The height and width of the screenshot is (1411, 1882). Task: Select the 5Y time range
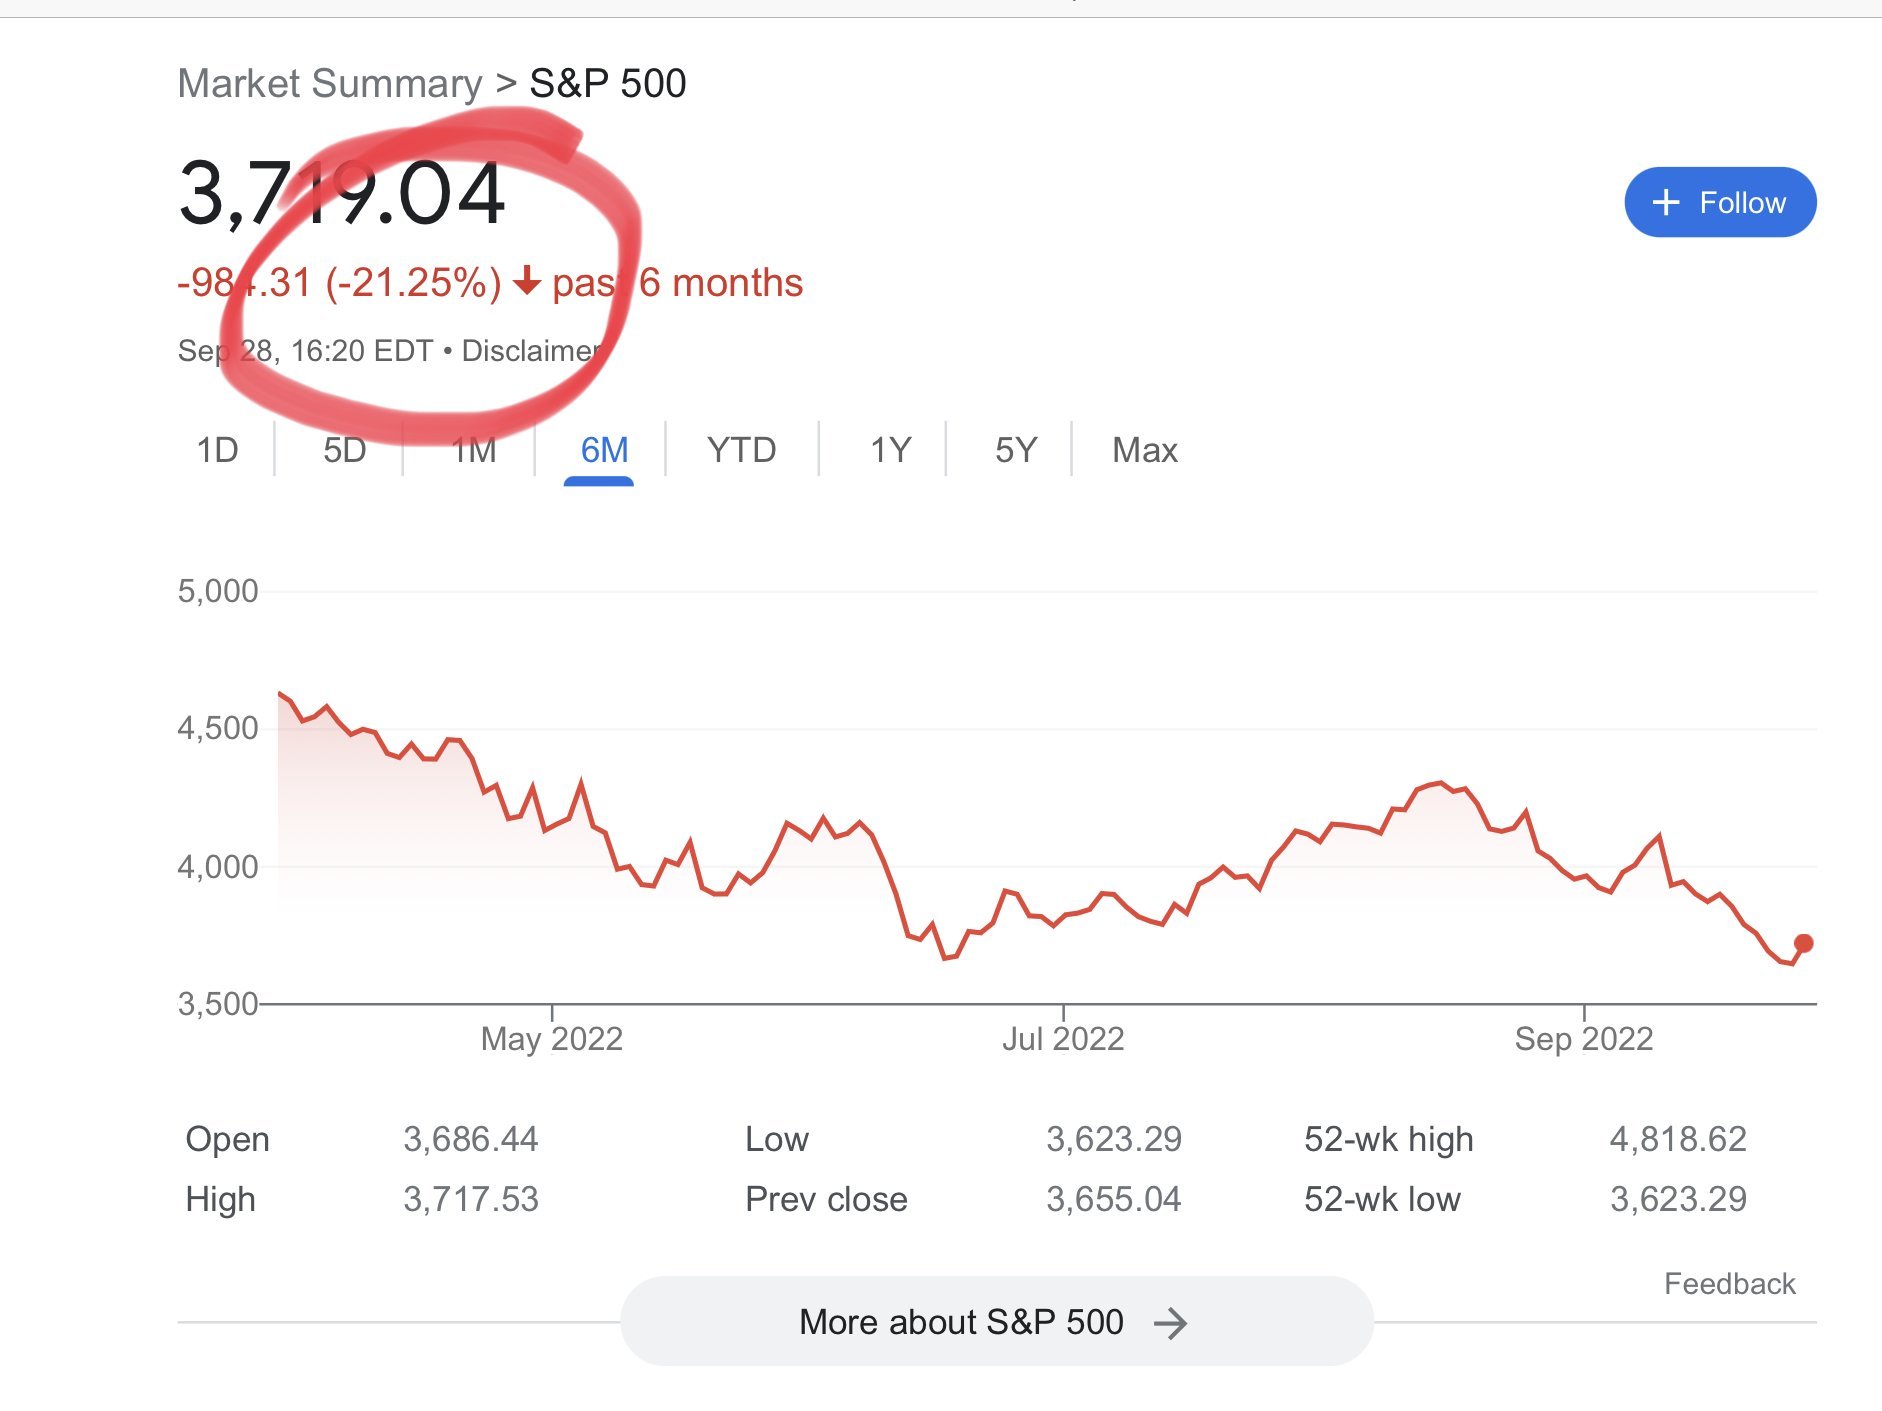pos(1016,450)
